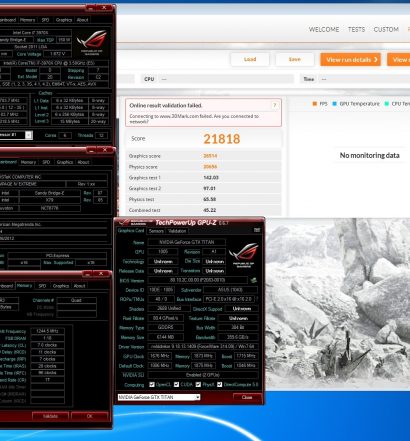The width and height of the screenshot is (410, 441).
Task: Click the overall score 21818
Action: [x=222, y=139]
